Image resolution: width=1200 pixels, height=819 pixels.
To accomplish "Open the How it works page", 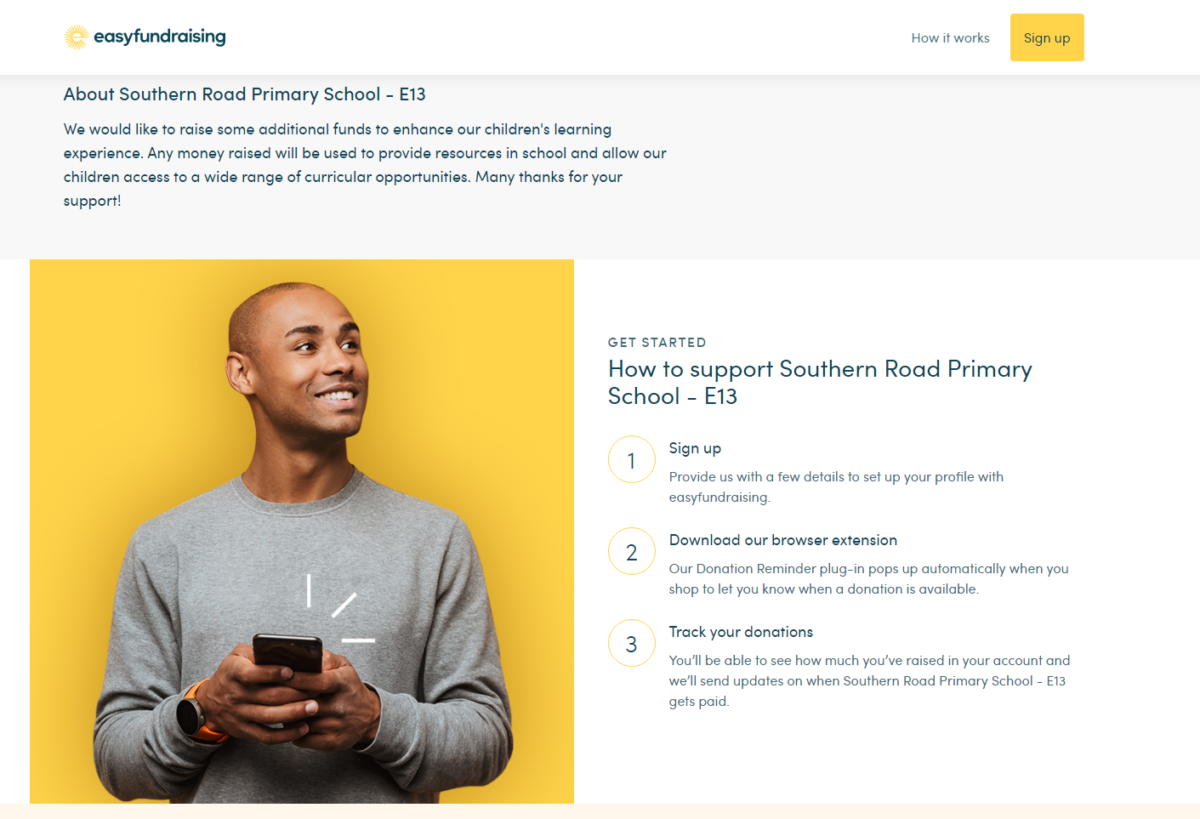I will [950, 38].
